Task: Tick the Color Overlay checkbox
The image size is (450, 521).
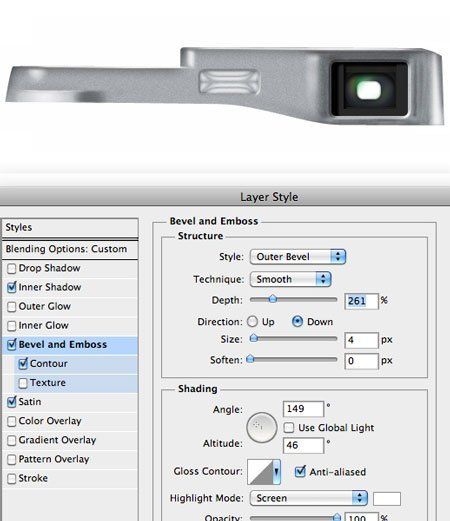Action: tap(12, 421)
